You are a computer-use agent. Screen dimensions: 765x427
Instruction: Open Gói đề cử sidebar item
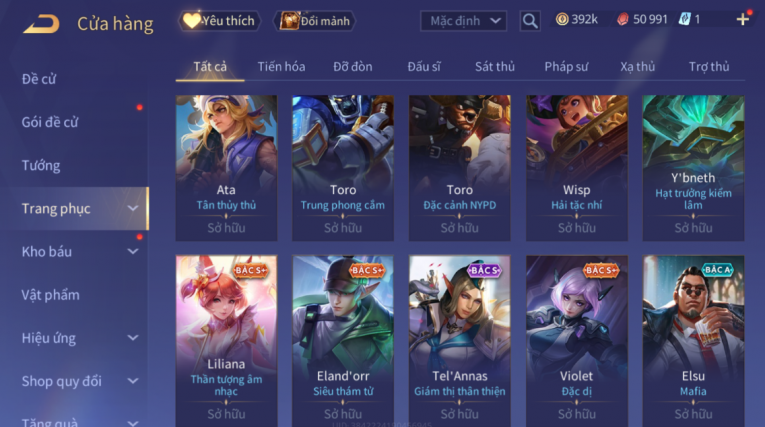[x=50, y=122]
